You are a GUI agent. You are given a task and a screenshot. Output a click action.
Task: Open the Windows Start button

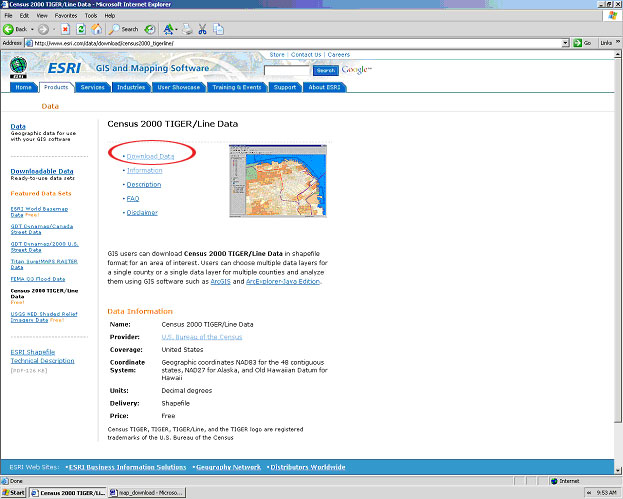coord(14,493)
